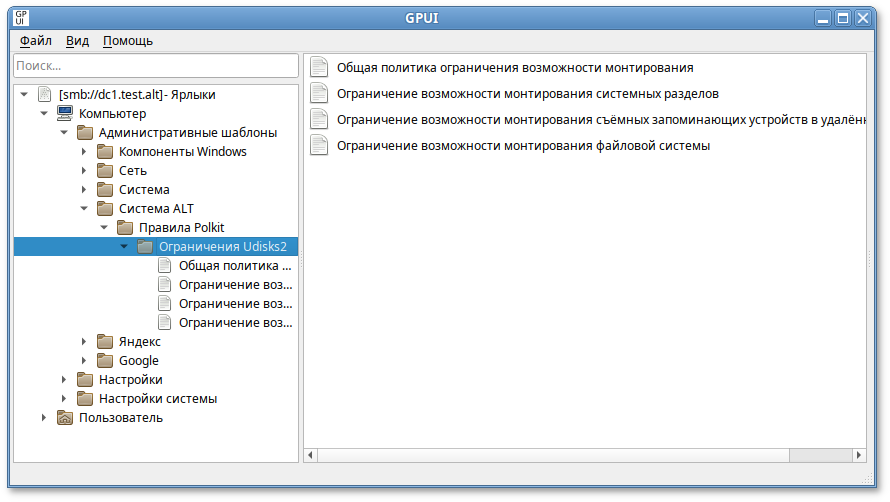Select the Google tree item

pyautogui.click(x=138, y=361)
